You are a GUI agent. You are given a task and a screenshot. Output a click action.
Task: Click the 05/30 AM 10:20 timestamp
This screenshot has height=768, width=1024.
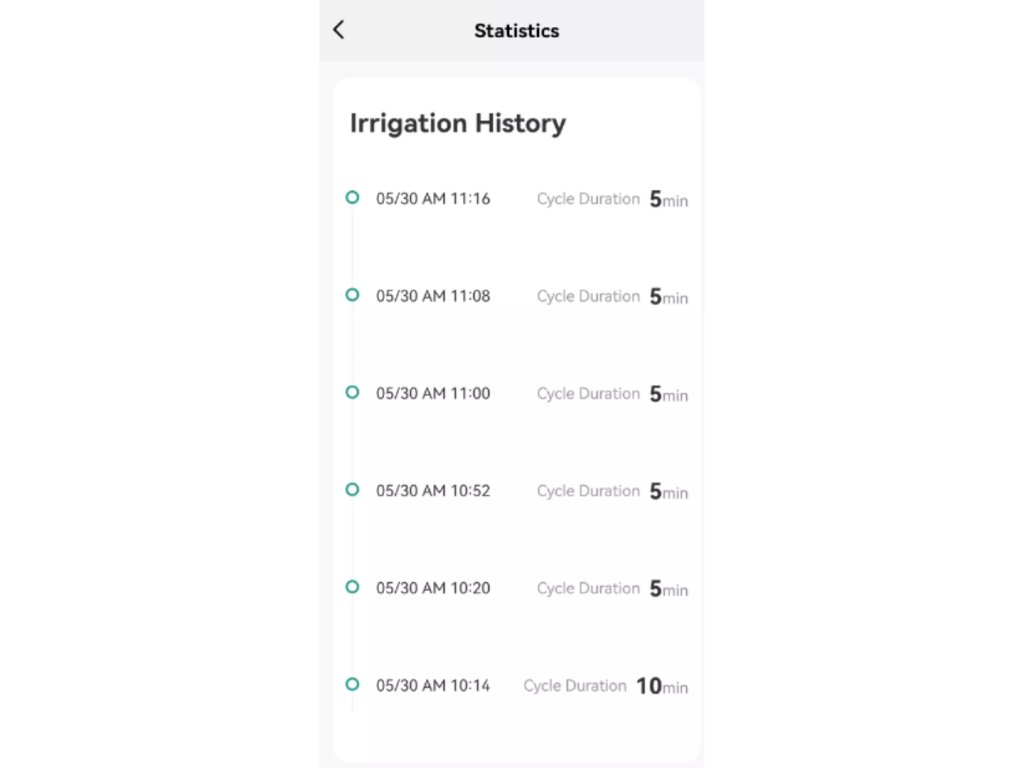tap(433, 588)
